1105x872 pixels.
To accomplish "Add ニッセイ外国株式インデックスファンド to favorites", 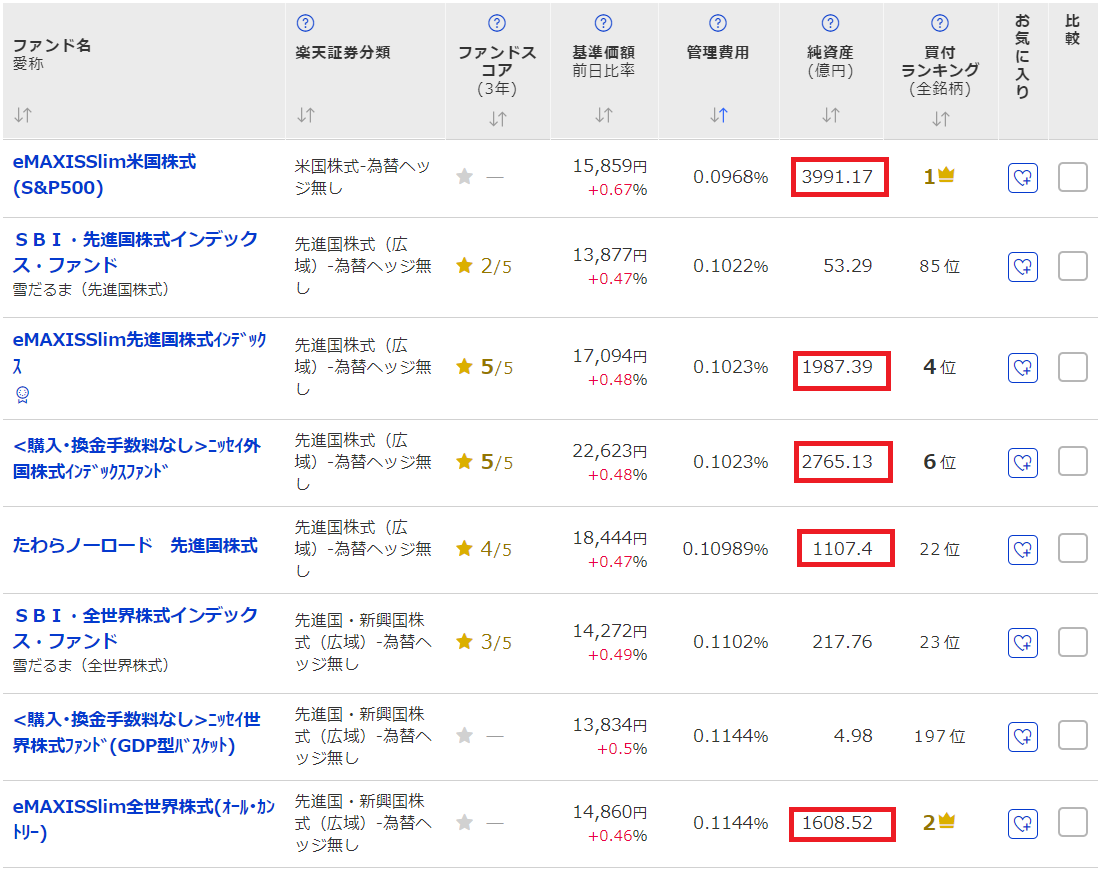I will pyautogui.click(x=1023, y=462).
